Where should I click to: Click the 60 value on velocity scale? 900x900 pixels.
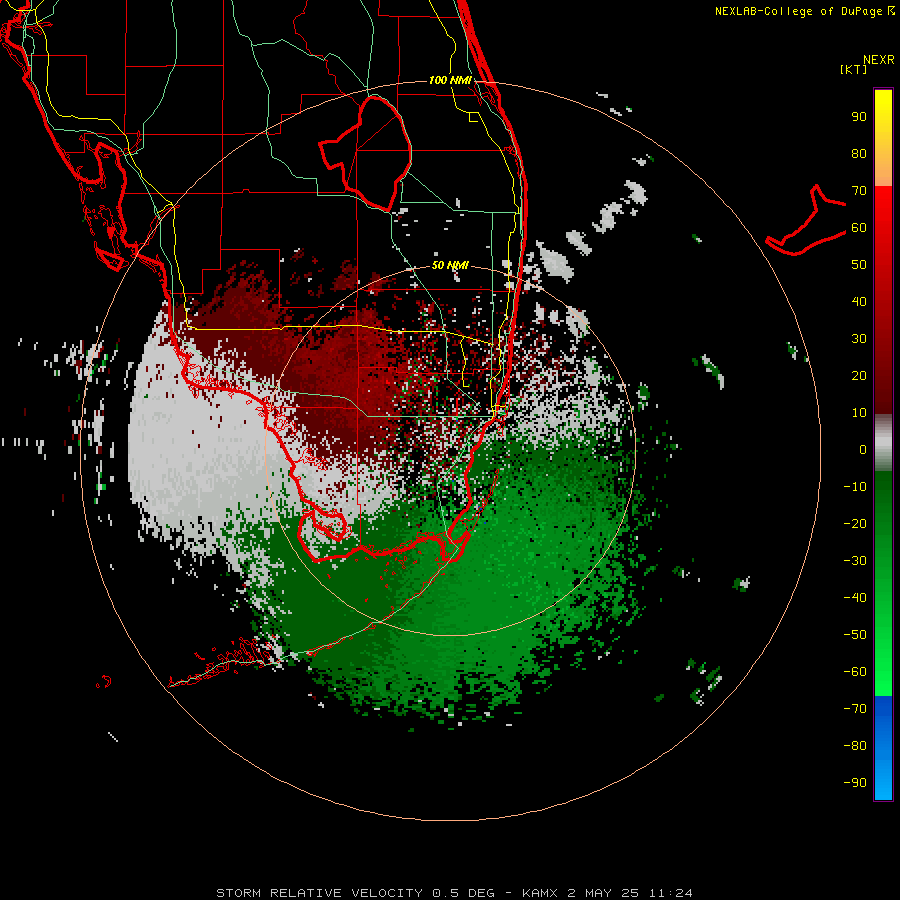(x=859, y=228)
